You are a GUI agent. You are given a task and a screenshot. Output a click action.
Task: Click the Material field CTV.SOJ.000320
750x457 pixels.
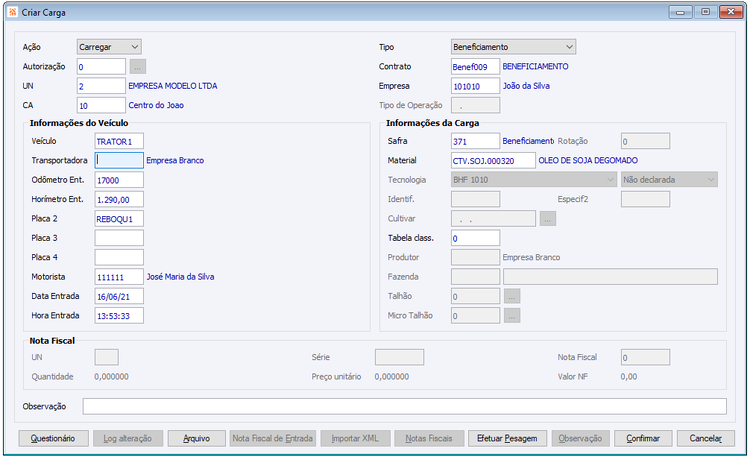[x=493, y=160]
